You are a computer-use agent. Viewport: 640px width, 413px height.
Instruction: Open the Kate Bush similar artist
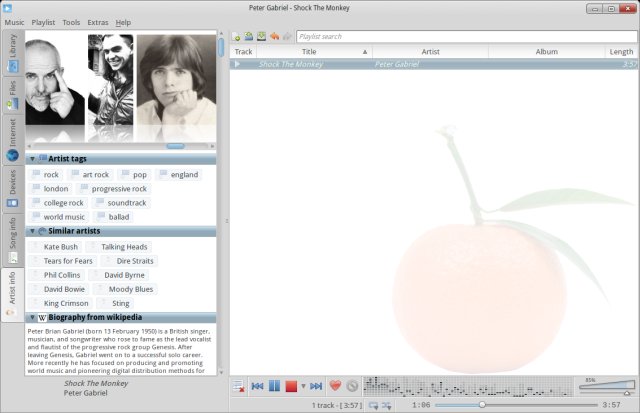coord(60,246)
